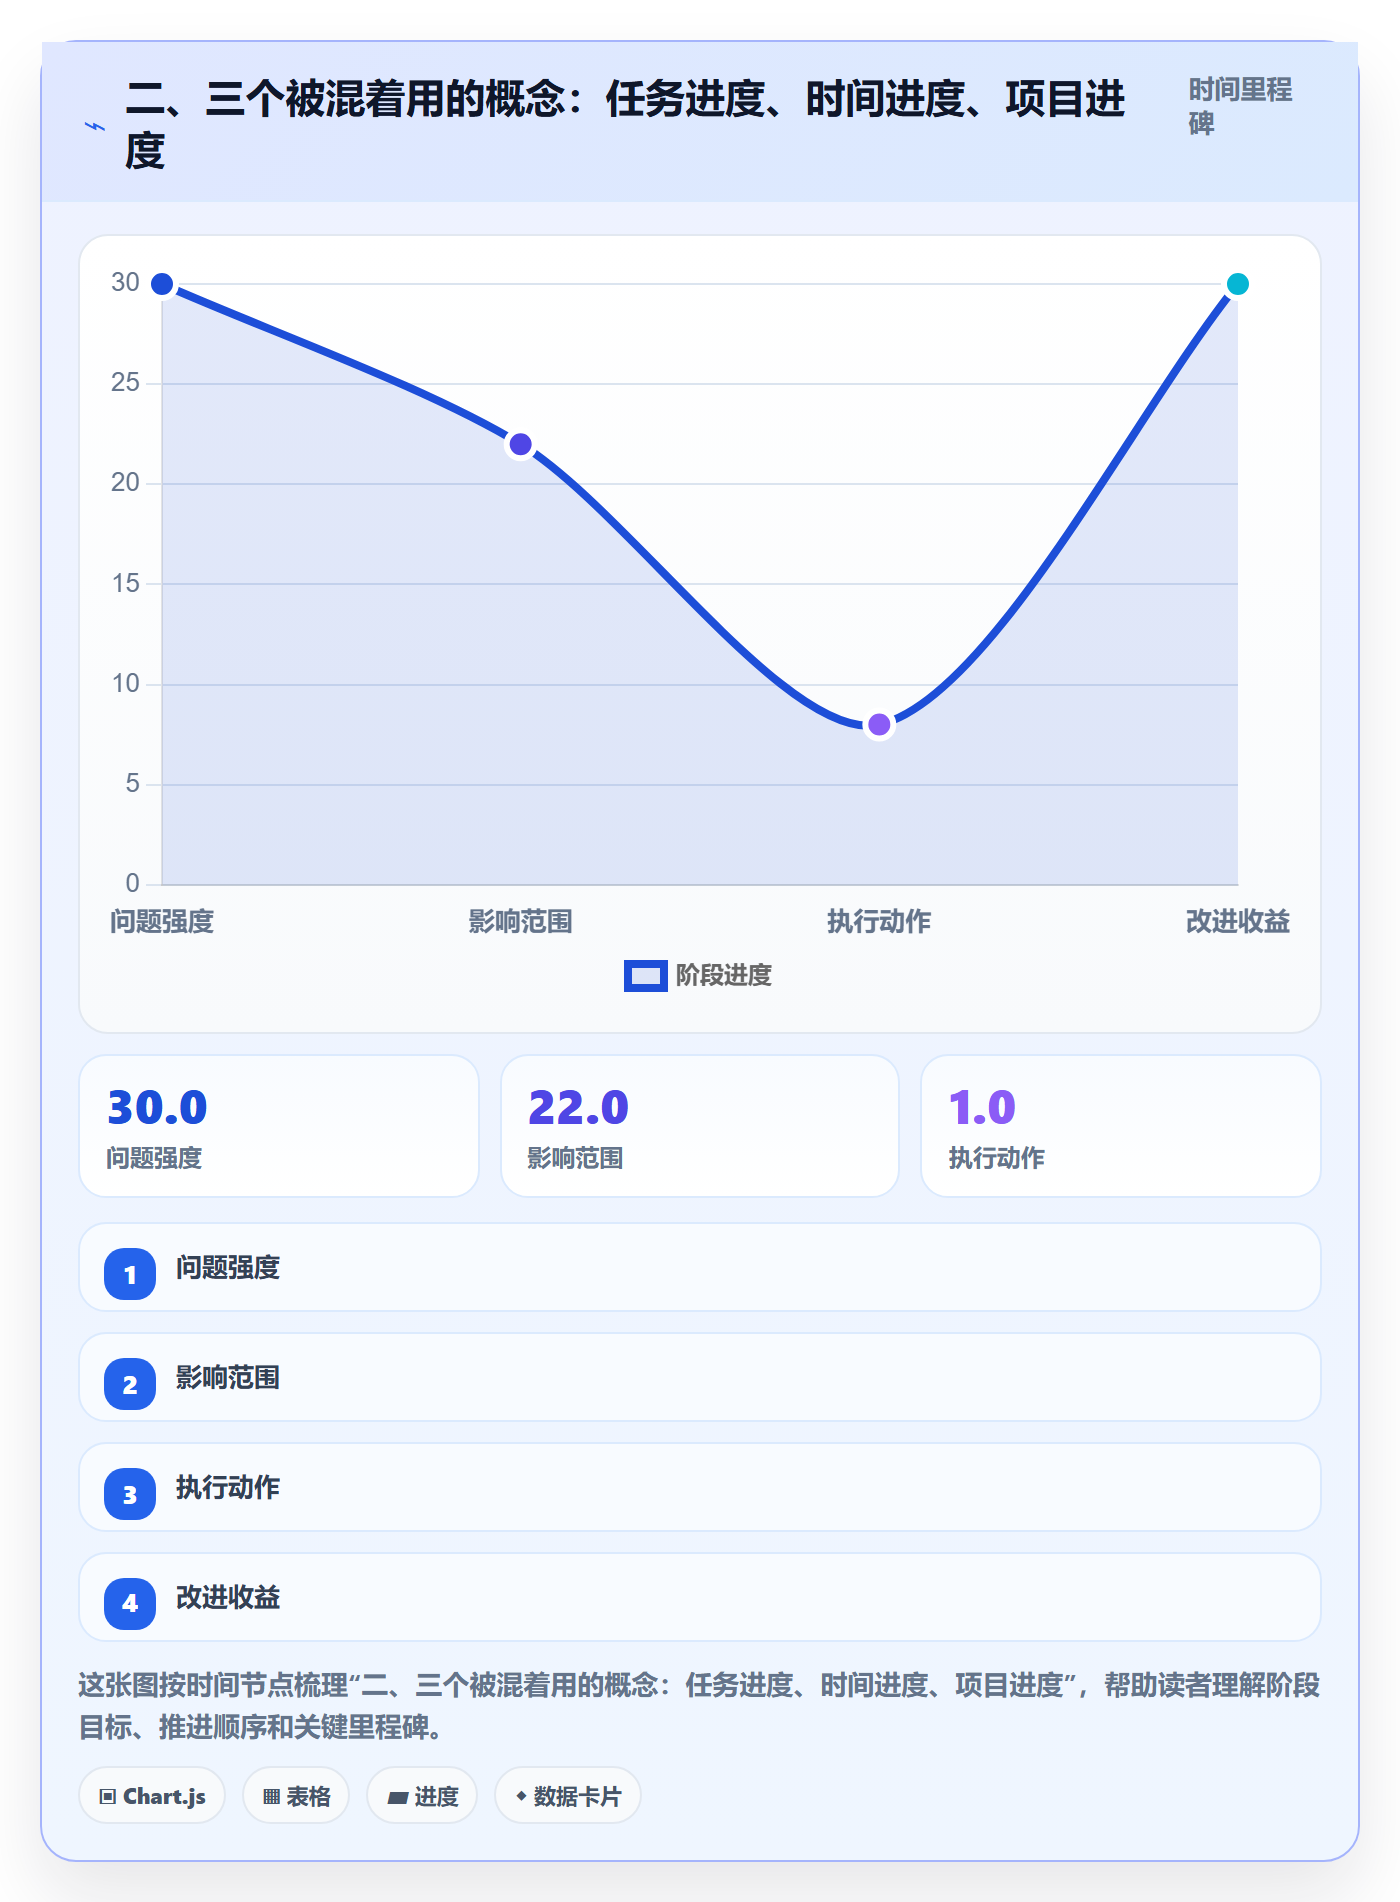Click the 问题强度 text in list row 1
This screenshot has width=1400, height=1902.
tap(228, 1268)
